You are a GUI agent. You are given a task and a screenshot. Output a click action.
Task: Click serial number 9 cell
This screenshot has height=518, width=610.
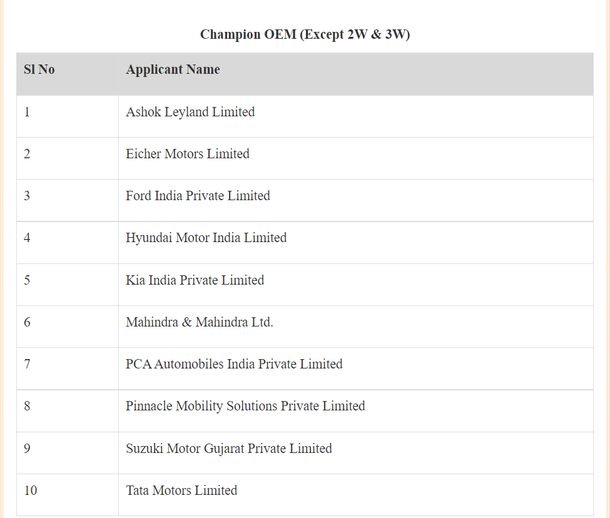(x=27, y=448)
